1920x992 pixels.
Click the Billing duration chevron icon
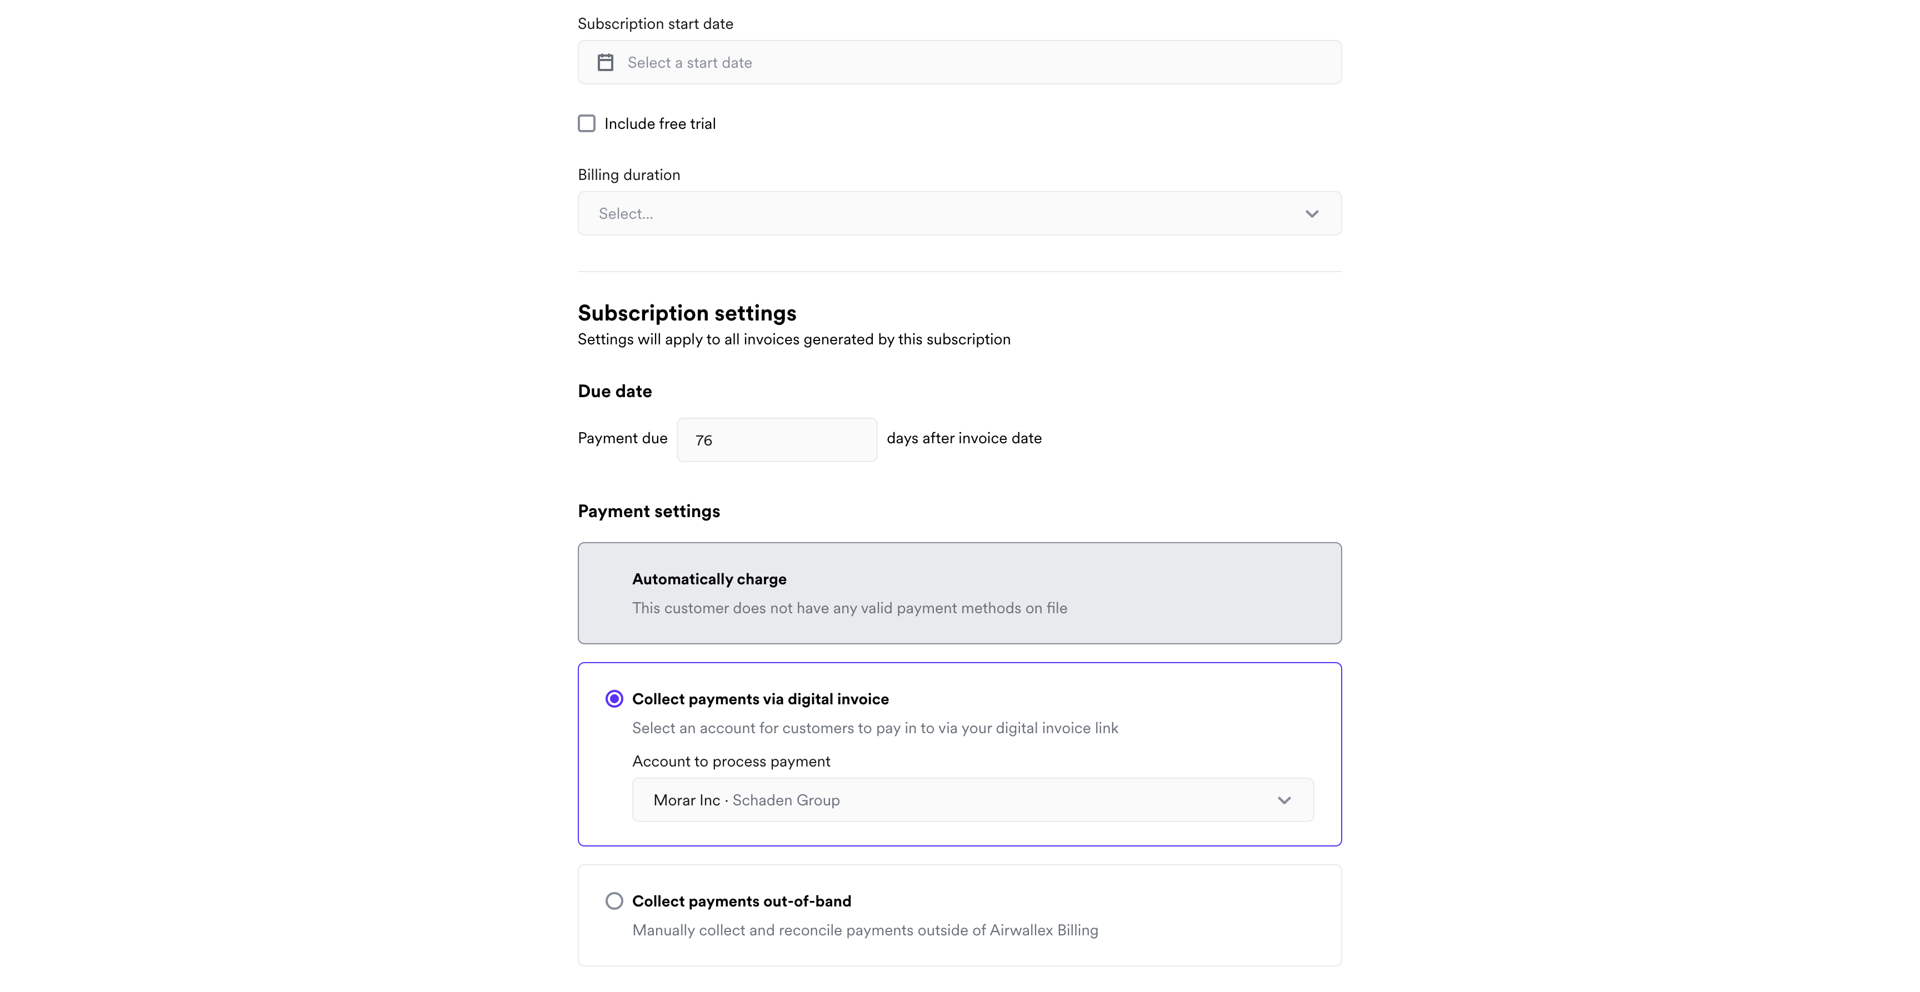tap(1311, 213)
